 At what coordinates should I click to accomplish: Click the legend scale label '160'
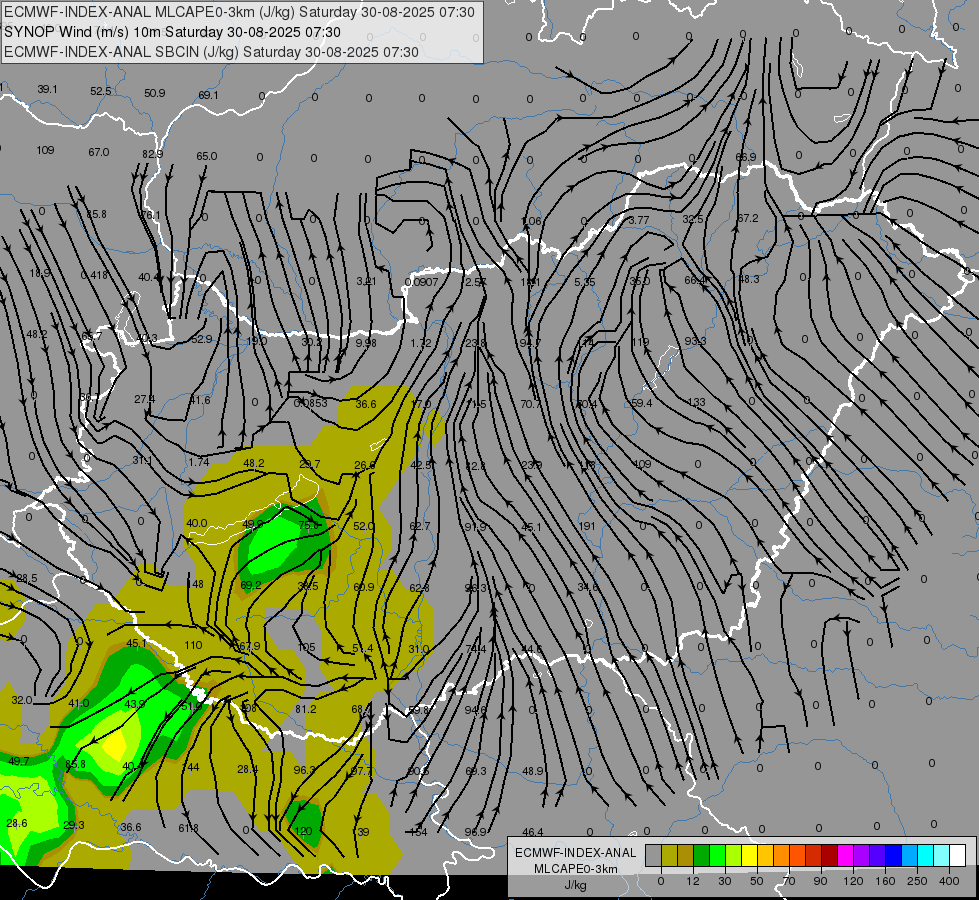pos(885,881)
